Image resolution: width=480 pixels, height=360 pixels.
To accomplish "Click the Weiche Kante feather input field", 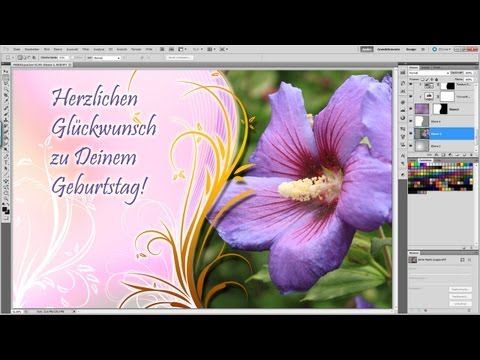I will [64, 58].
